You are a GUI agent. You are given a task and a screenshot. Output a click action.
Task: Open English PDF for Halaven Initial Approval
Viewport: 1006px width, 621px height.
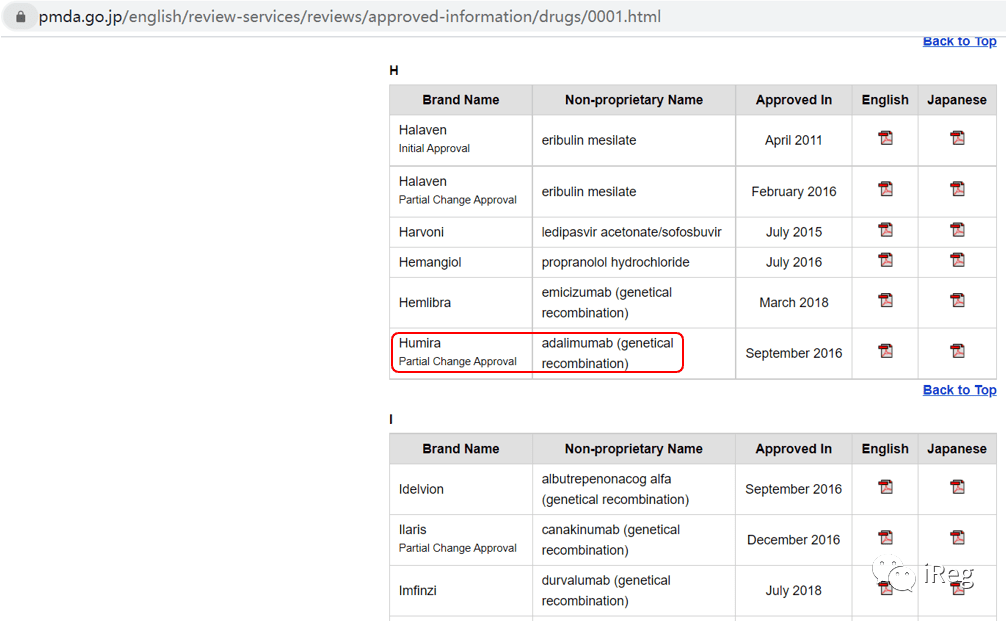coord(885,138)
